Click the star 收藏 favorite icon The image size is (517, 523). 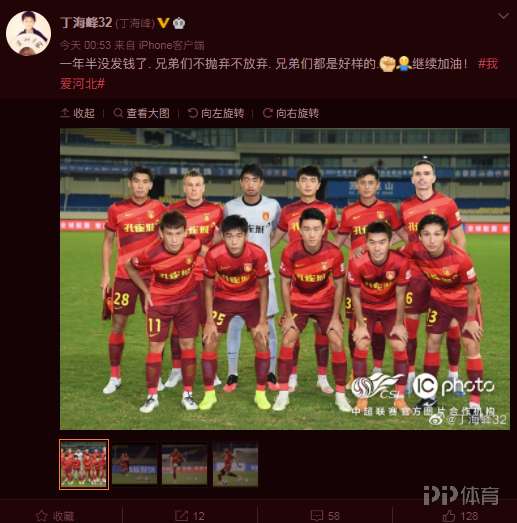point(42,516)
